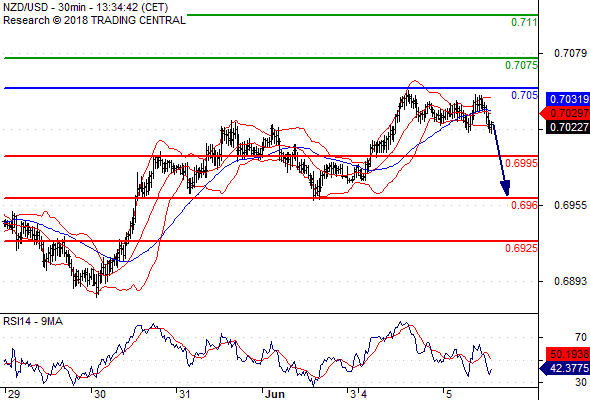Click the RSI14 - 9MA indicator label
The height and width of the screenshot is (400, 590).
(x=33, y=321)
